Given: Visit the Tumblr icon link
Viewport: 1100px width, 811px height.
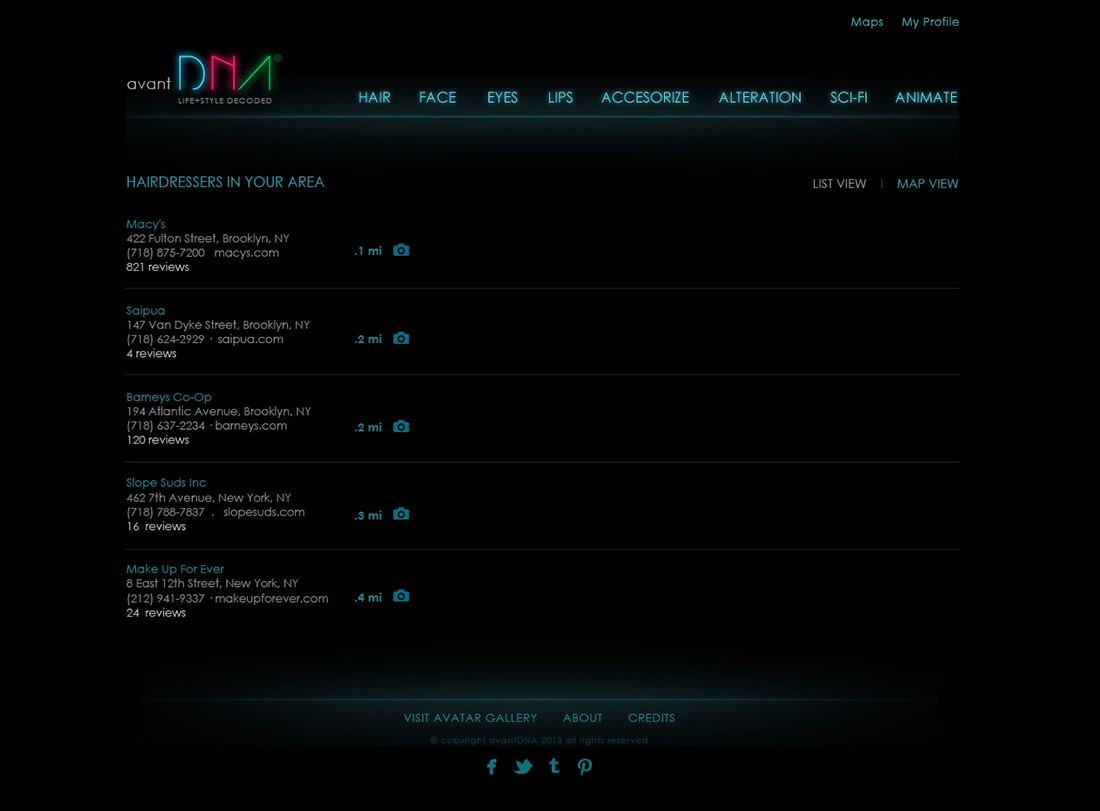Looking at the screenshot, I should 554,765.
